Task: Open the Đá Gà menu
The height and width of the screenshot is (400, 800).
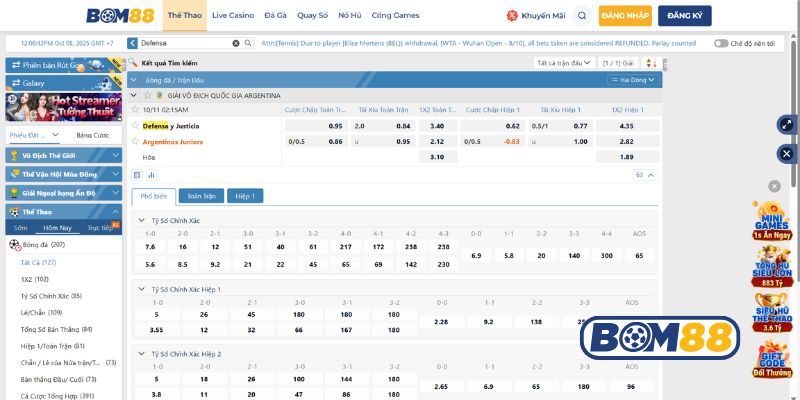Action: pos(276,15)
